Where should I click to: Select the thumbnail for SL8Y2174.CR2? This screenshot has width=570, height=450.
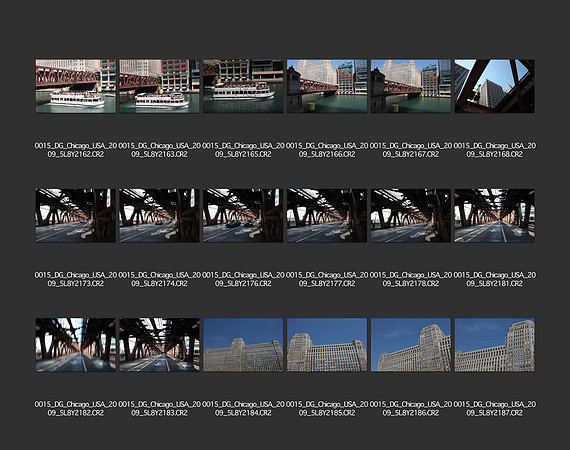click(160, 216)
